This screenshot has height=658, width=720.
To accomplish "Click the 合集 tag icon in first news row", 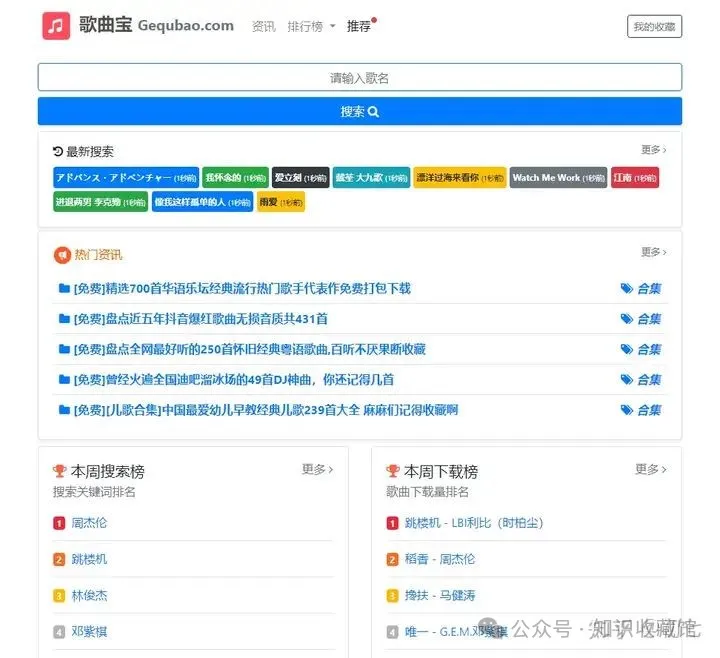I will [627, 289].
